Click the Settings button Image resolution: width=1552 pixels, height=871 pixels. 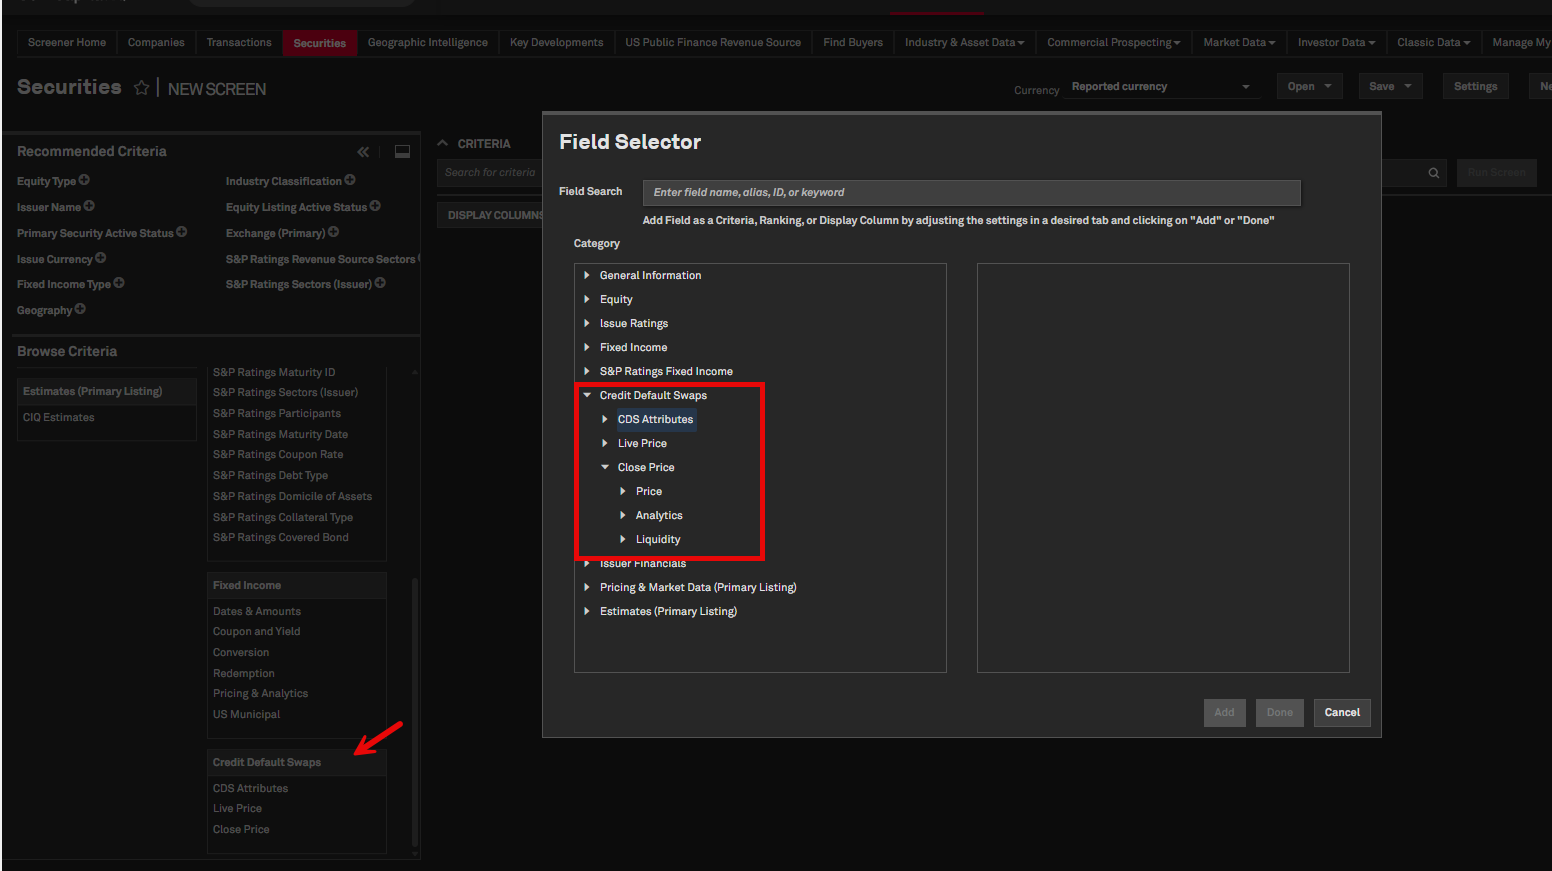click(x=1475, y=87)
